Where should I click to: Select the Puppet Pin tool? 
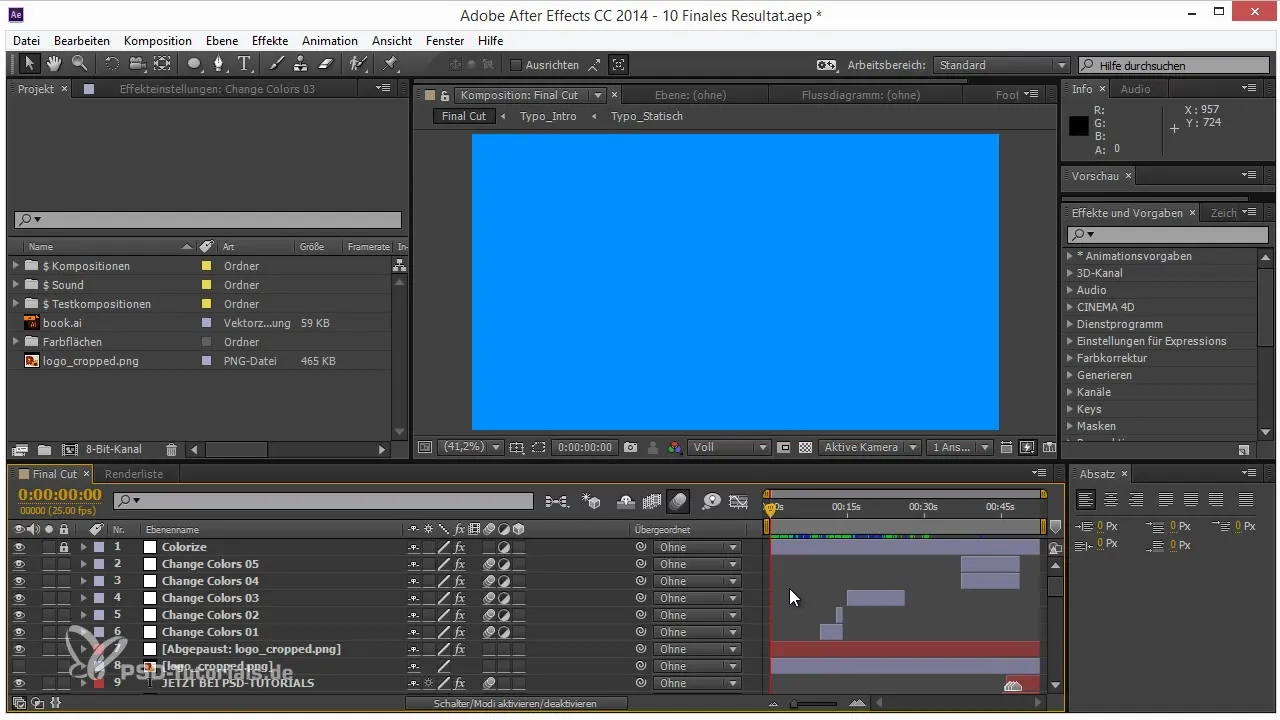pyautogui.click(x=390, y=64)
